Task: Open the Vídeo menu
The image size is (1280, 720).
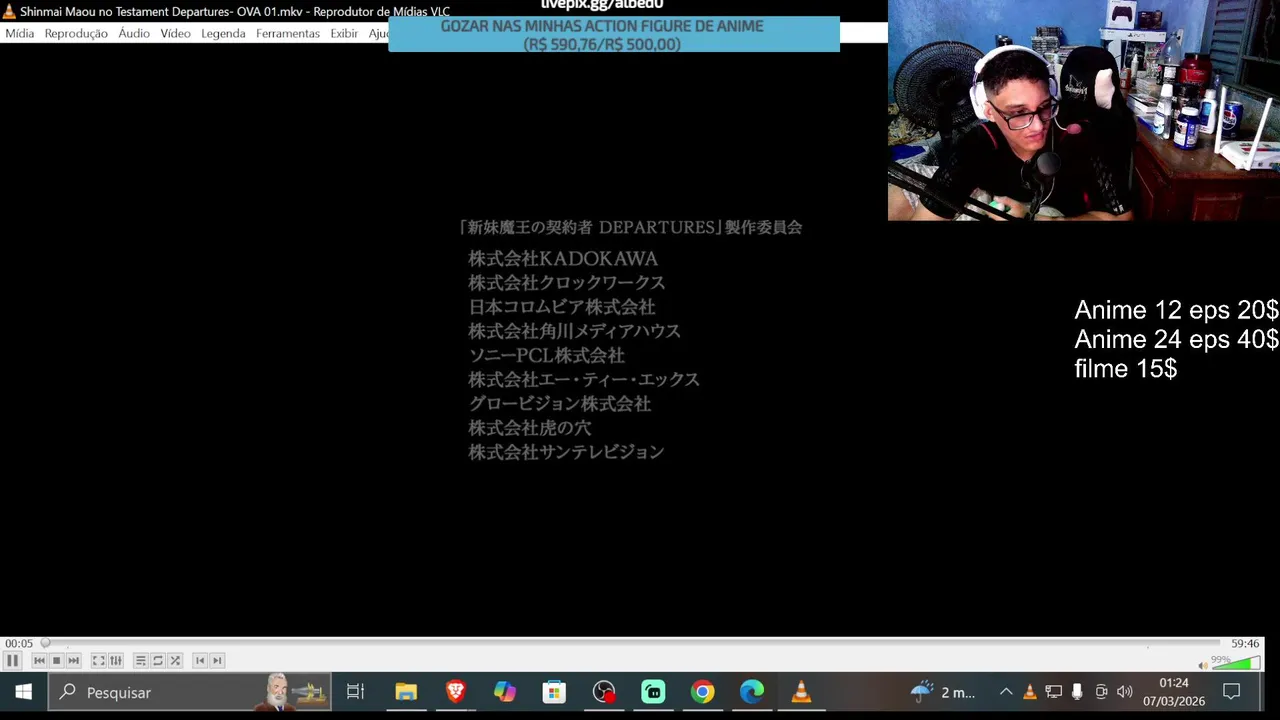Action: coord(175,33)
